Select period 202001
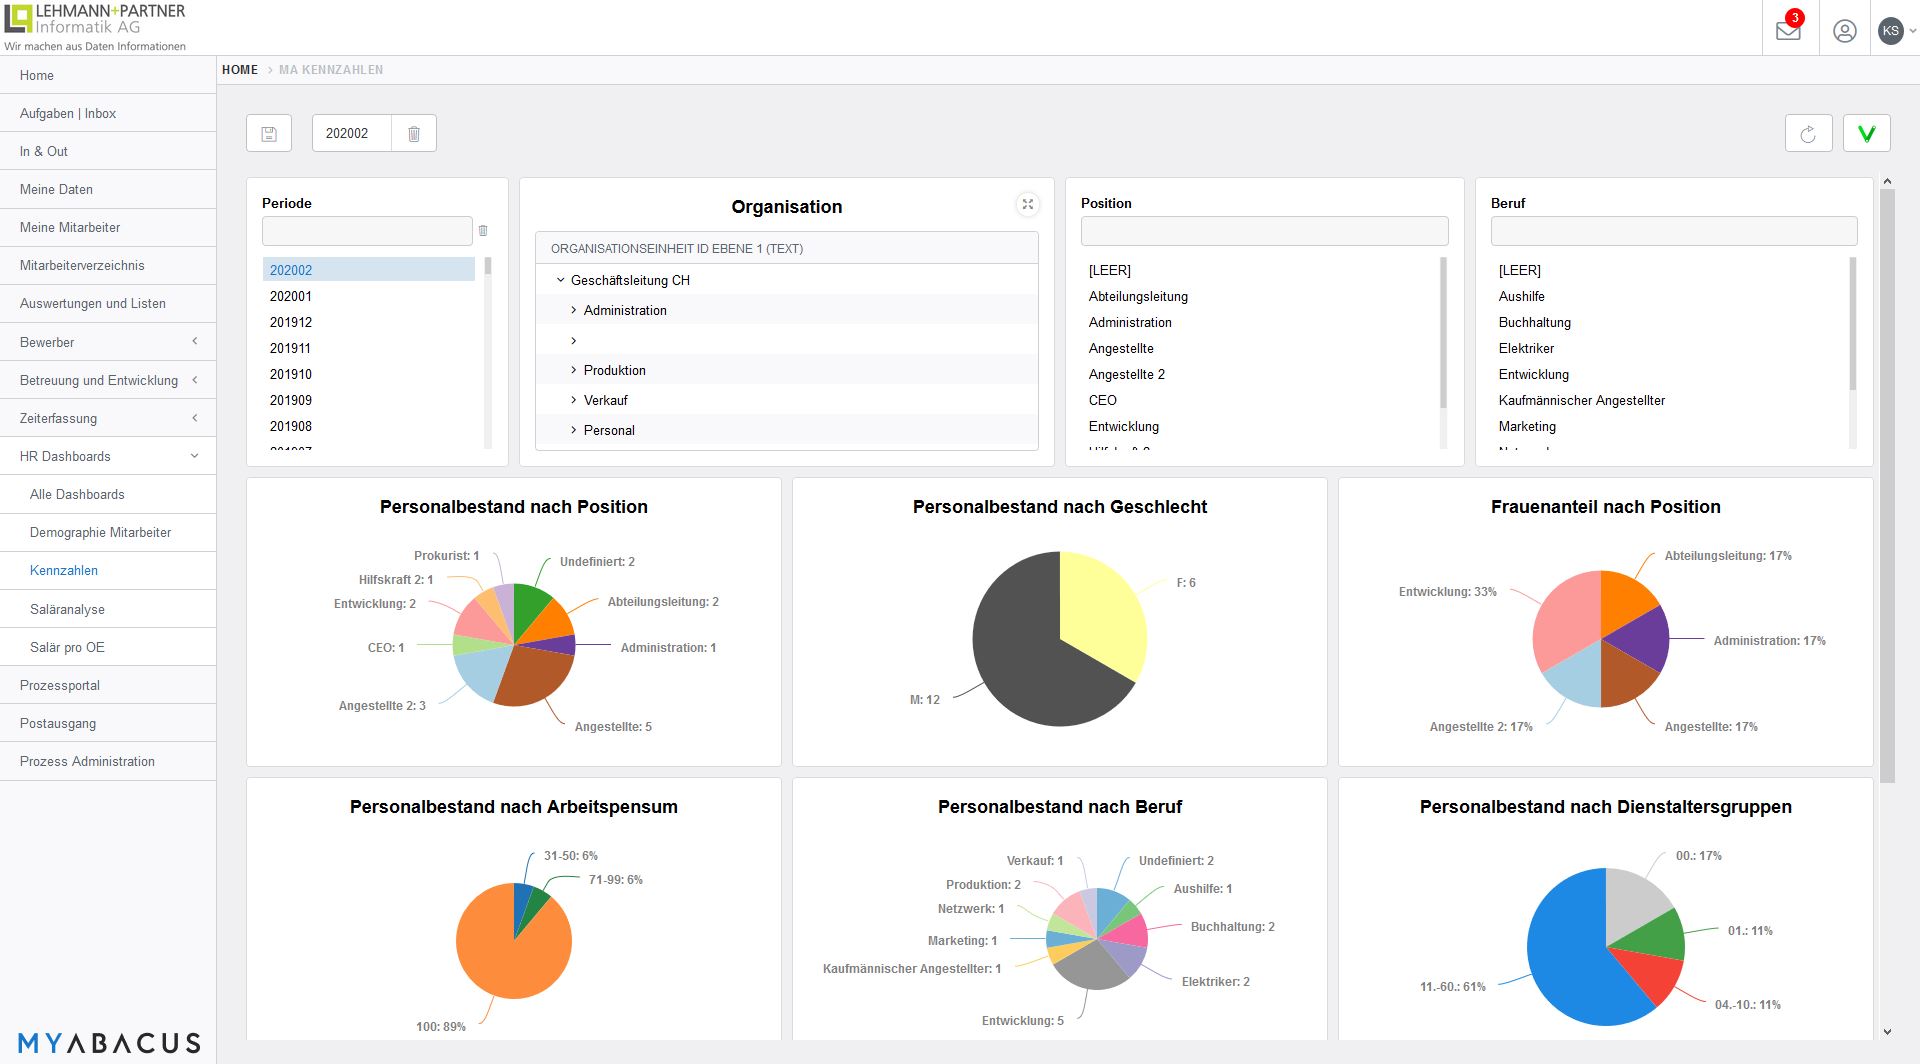 tap(369, 296)
